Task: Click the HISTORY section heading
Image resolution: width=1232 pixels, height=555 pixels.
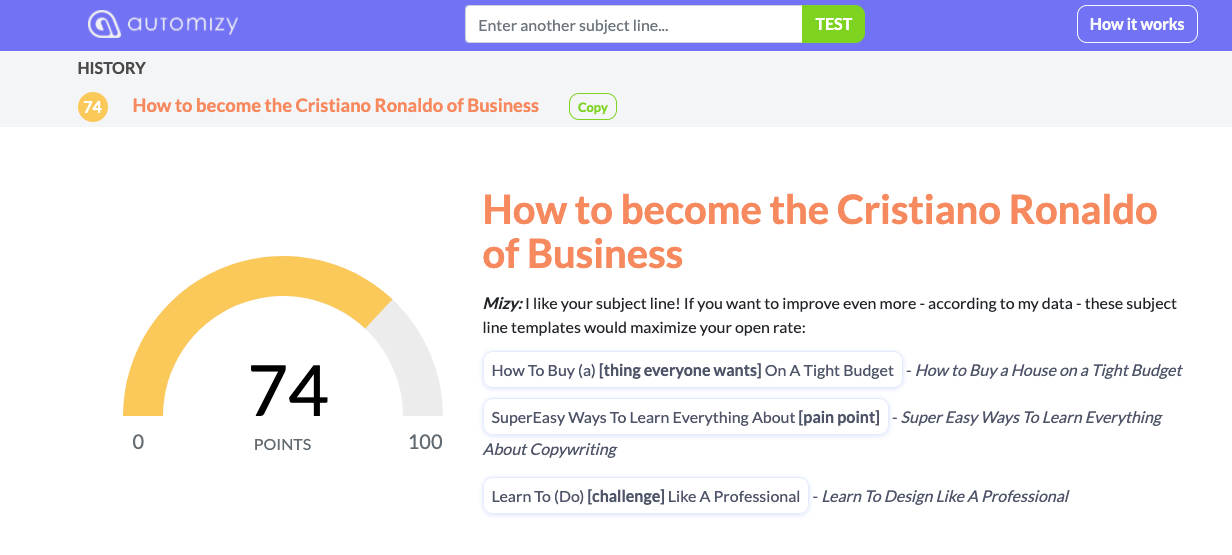Action: point(112,68)
